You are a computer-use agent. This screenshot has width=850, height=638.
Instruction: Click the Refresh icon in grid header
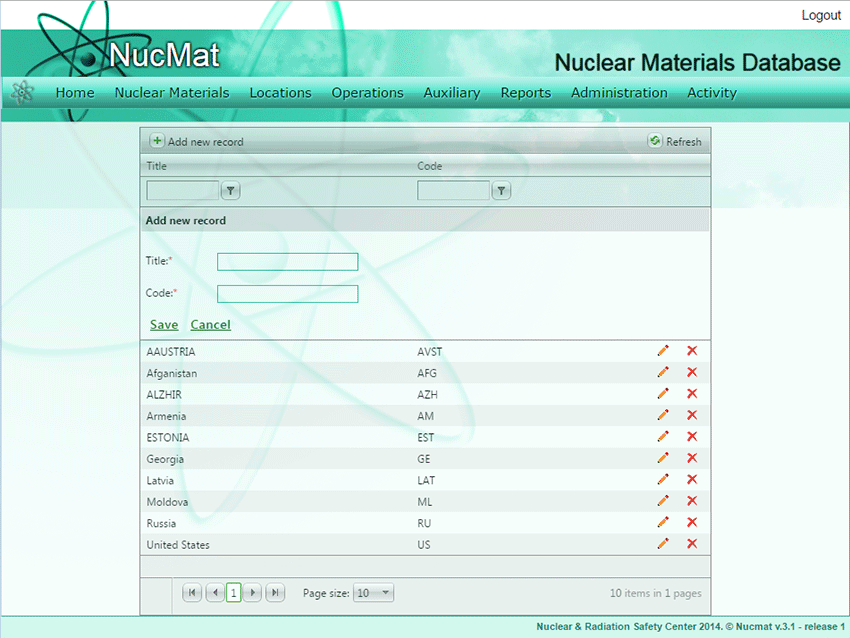click(x=655, y=142)
